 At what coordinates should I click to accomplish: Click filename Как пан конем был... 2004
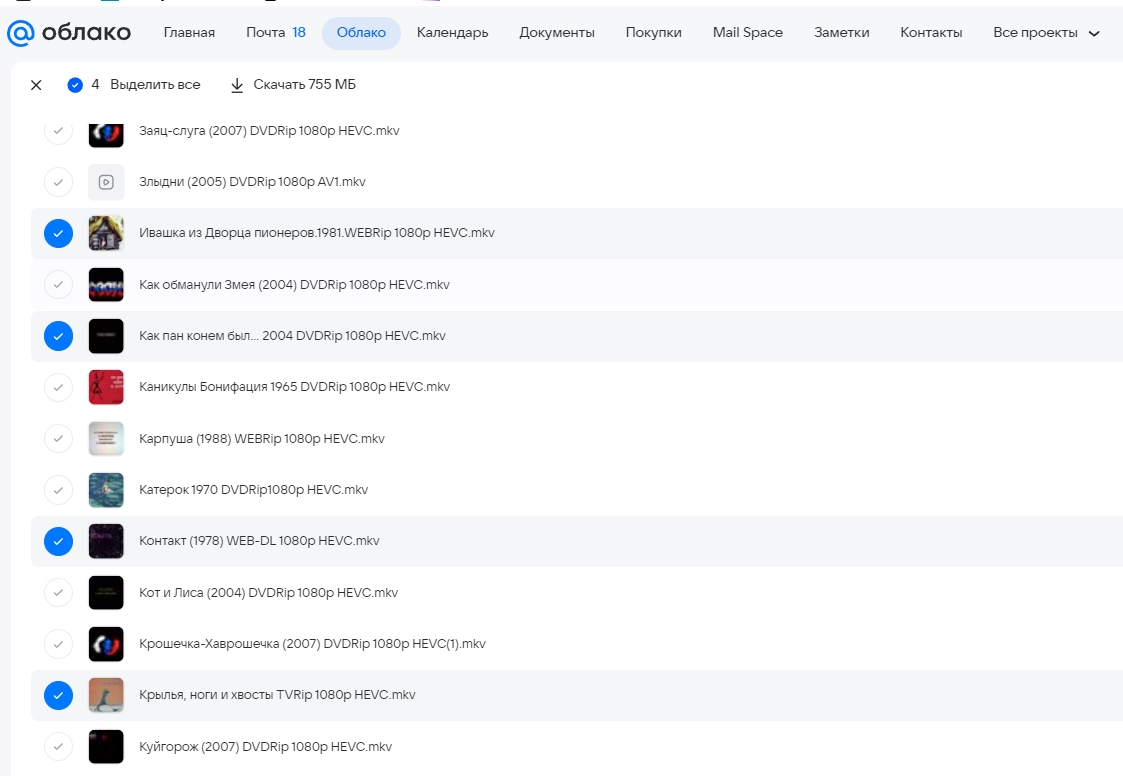point(292,335)
